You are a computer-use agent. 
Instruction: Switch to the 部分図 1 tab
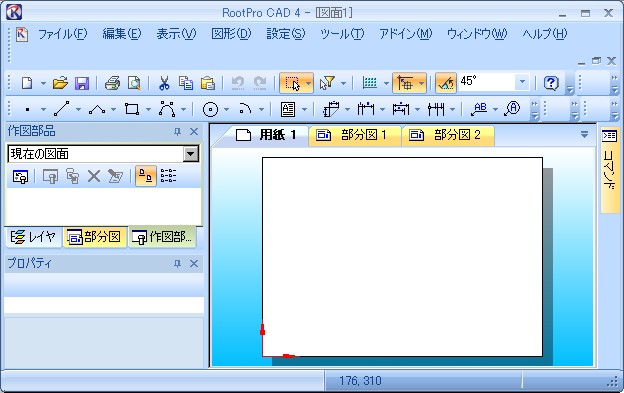[354, 135]
